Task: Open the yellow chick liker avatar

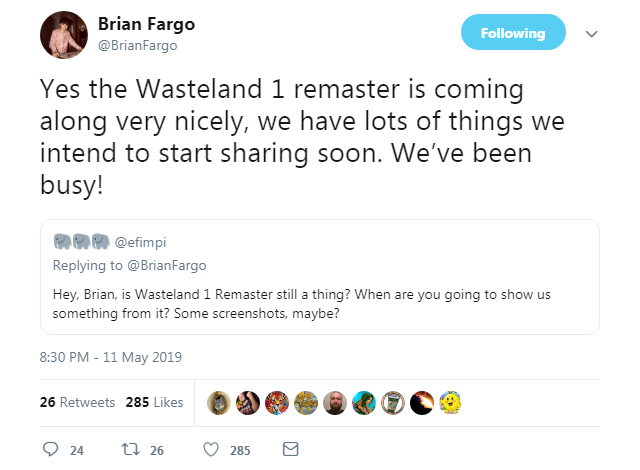Action: 451,402
